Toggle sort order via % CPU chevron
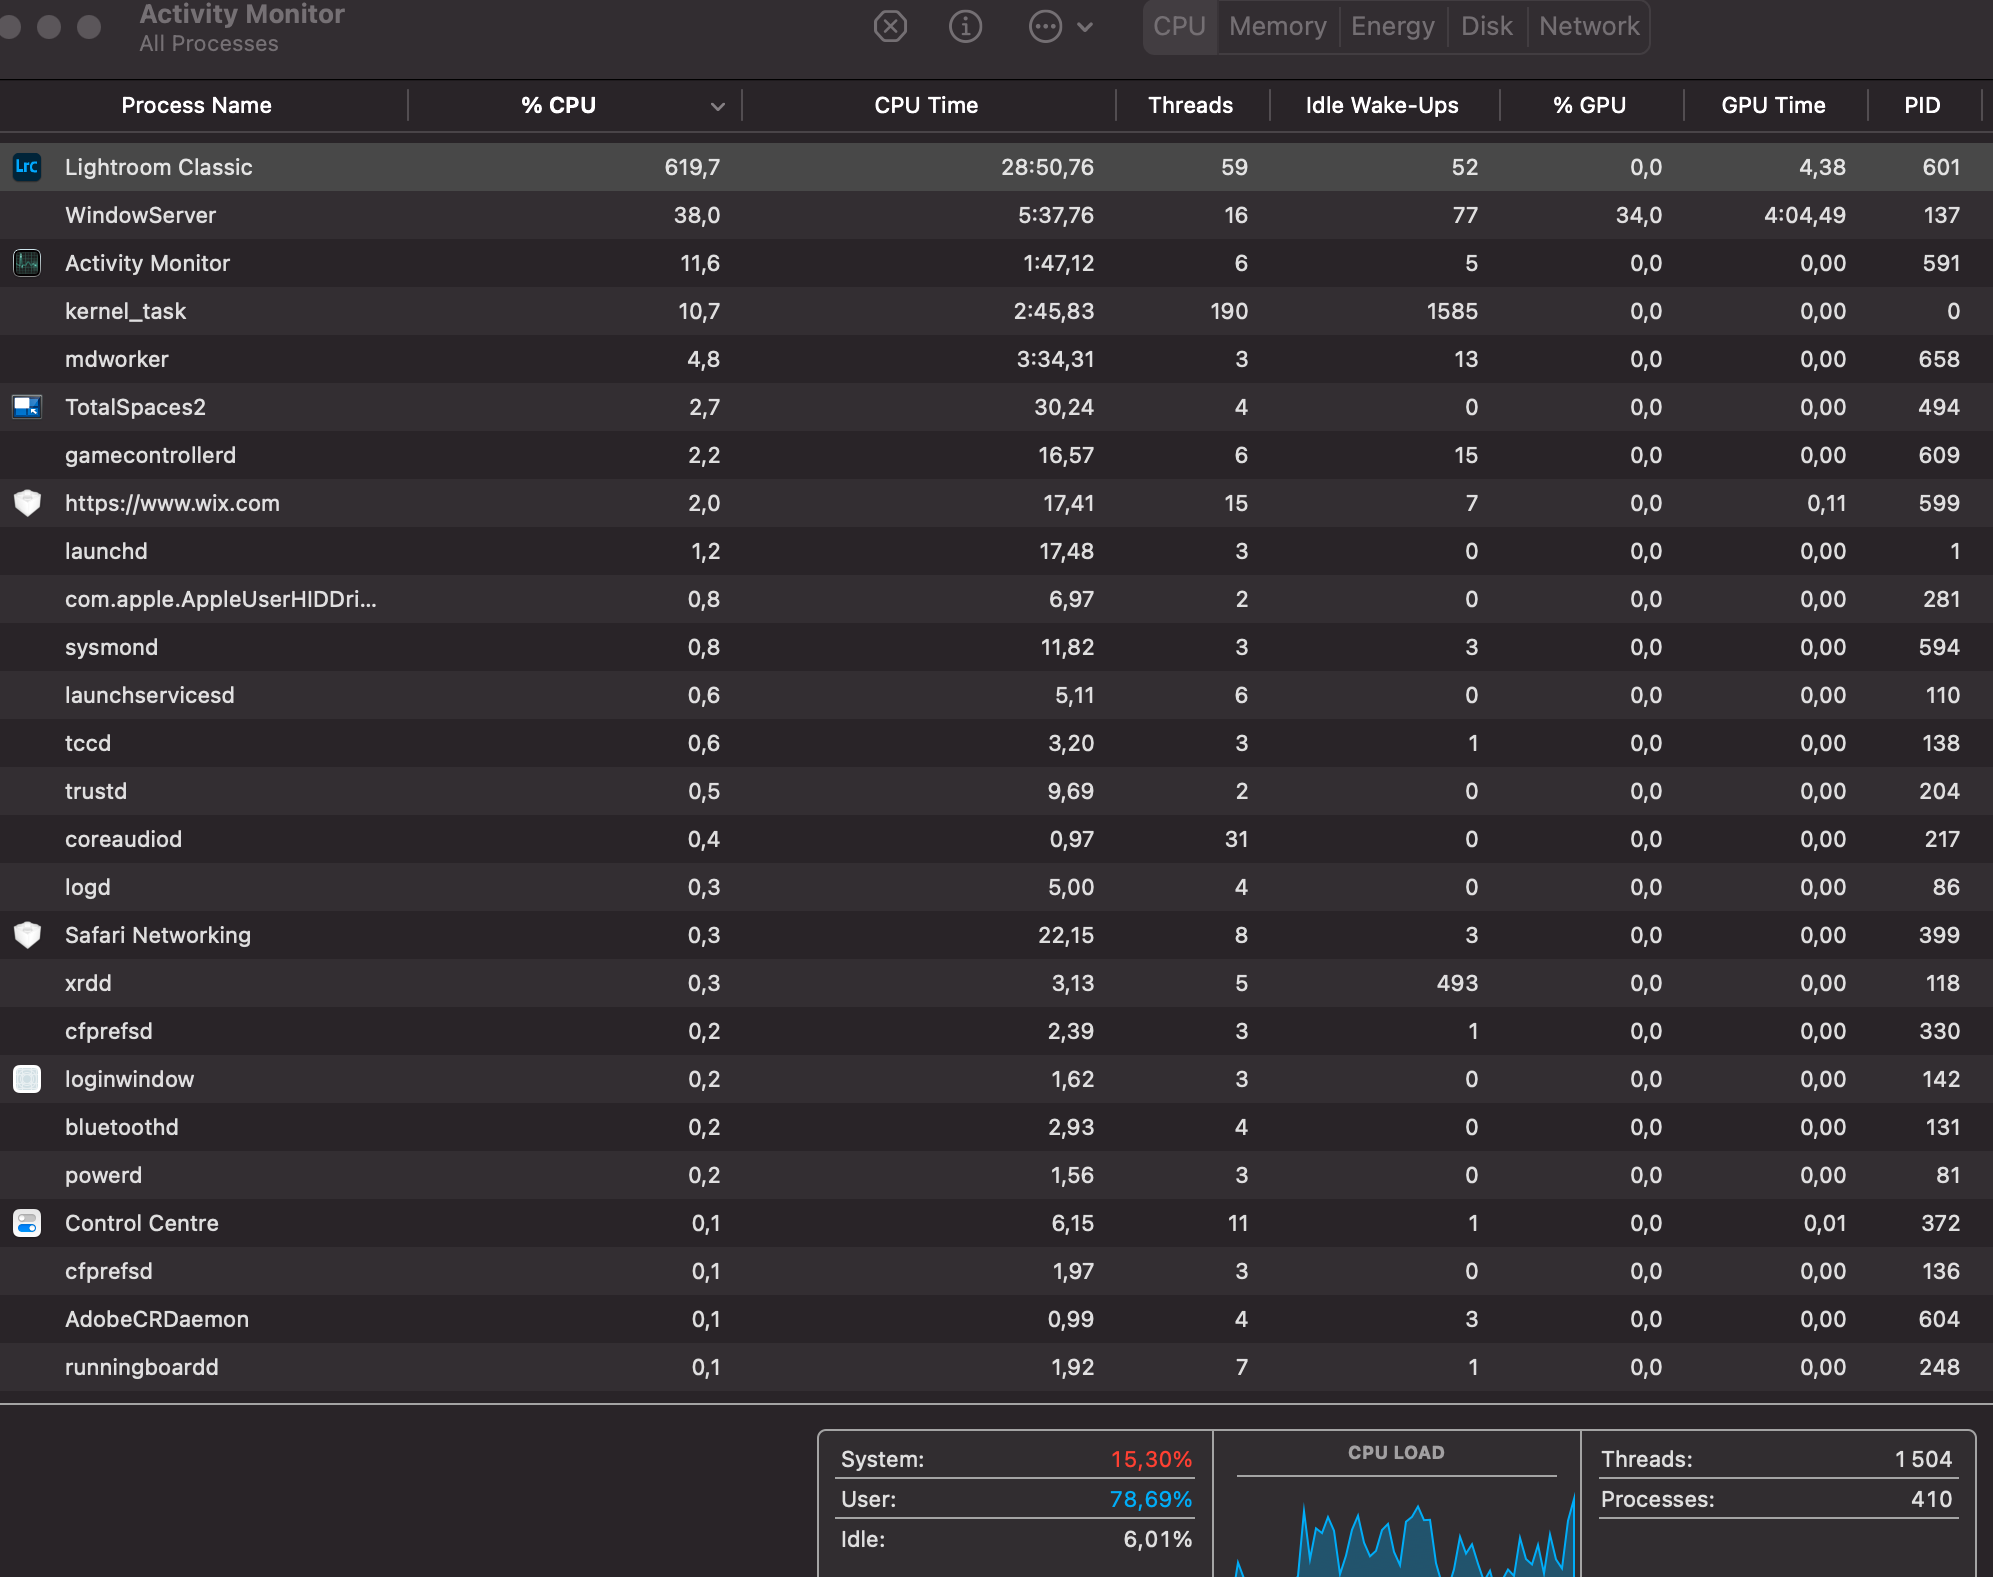Screen dimensions: 1993x1577 click(716, 105)
